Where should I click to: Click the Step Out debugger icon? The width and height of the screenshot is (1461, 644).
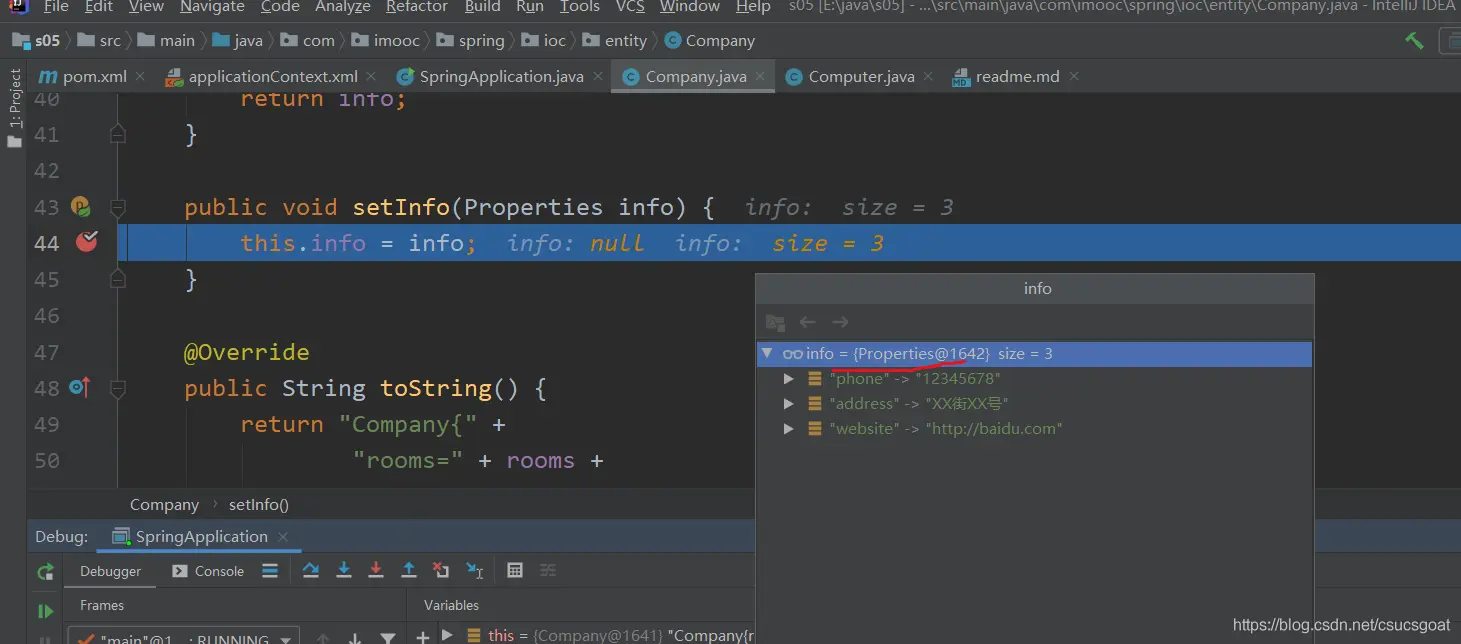click(409, 570)
